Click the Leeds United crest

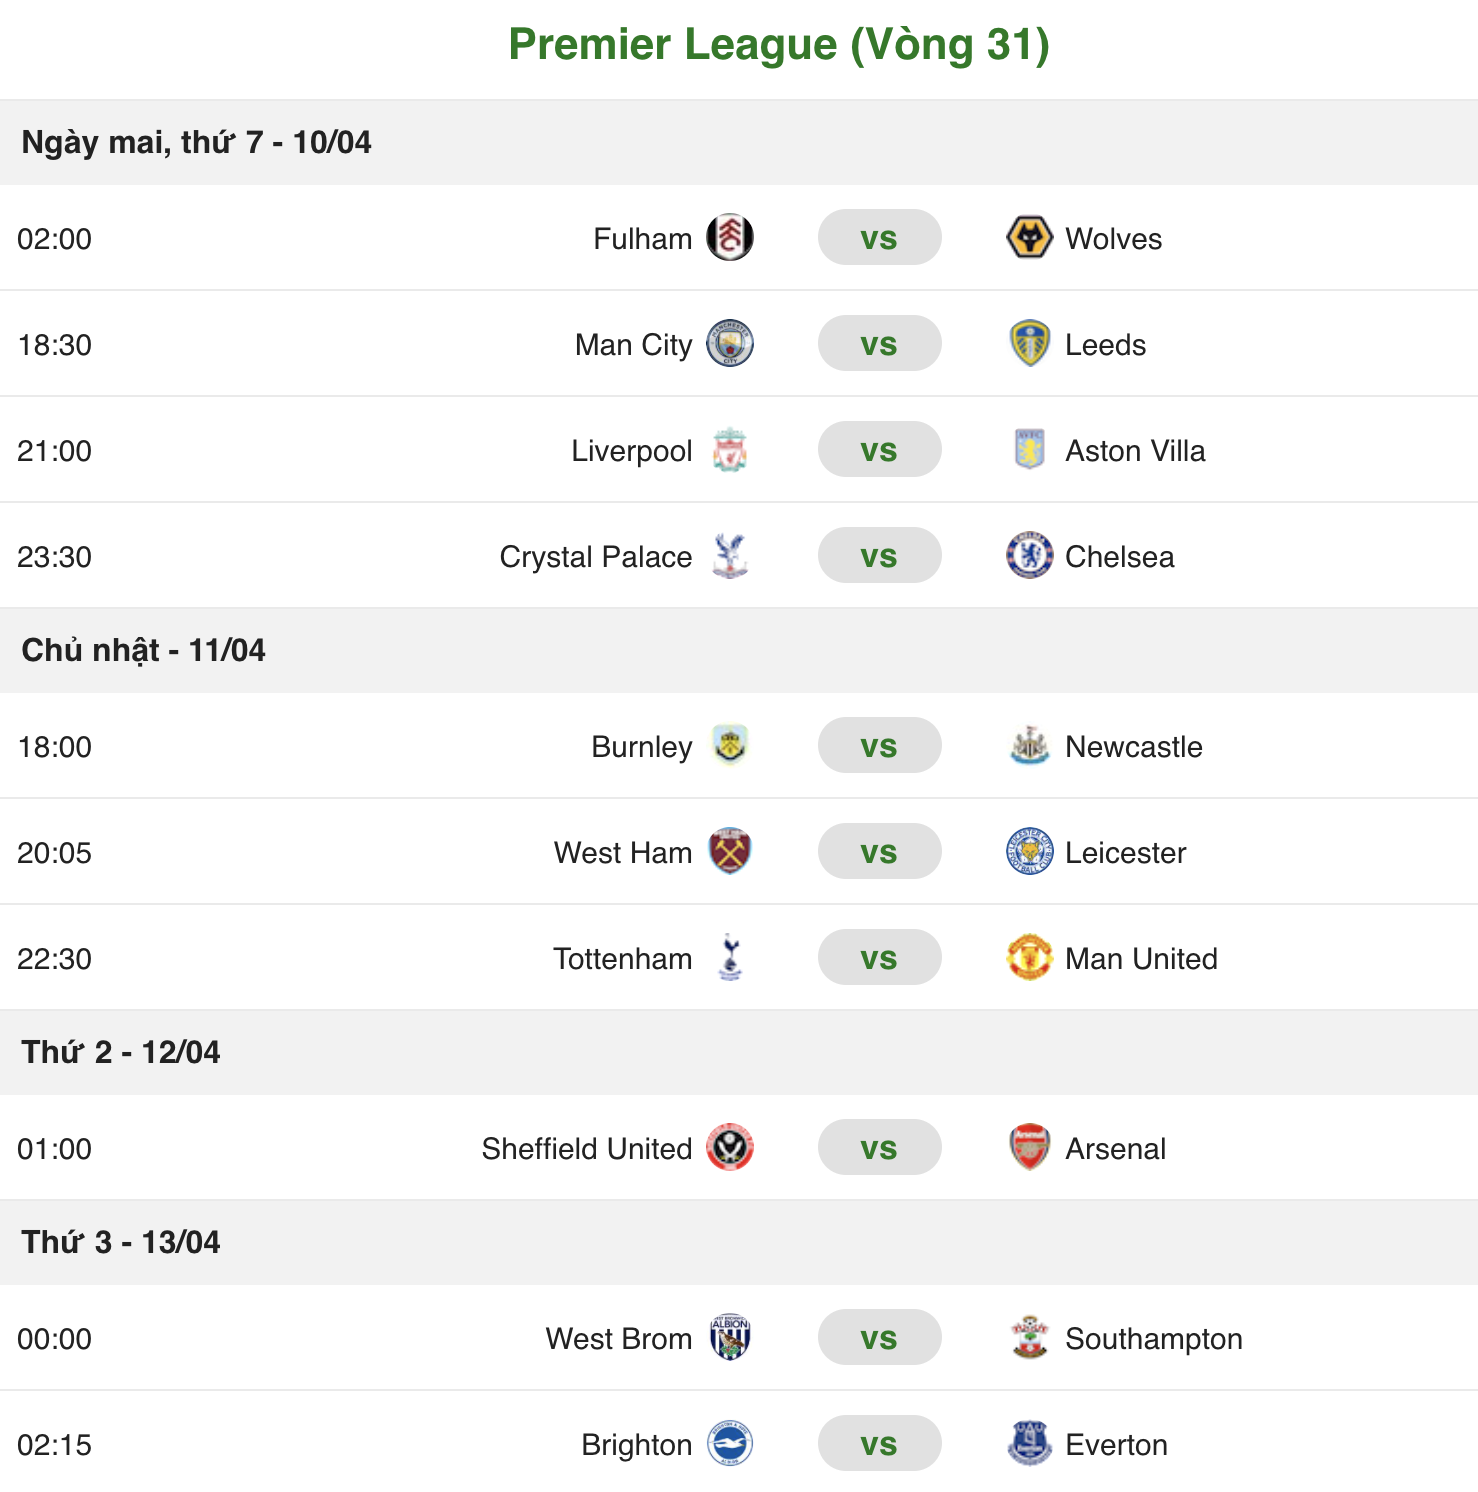[1027, 343]
